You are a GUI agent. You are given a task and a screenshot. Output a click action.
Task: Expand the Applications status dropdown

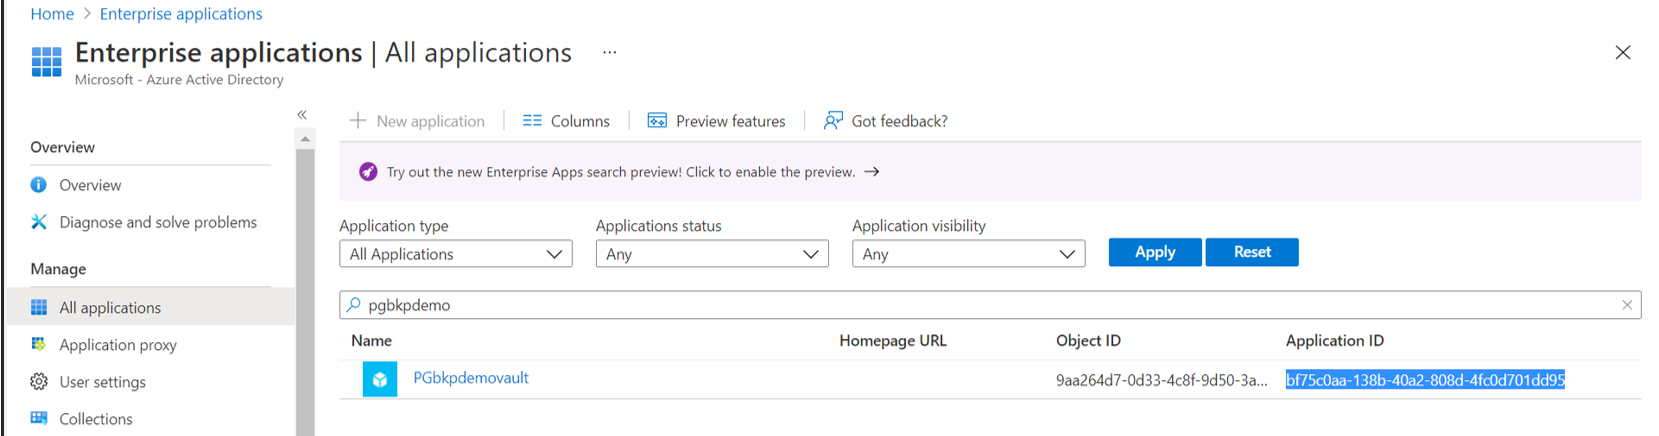tap(712, 254)
